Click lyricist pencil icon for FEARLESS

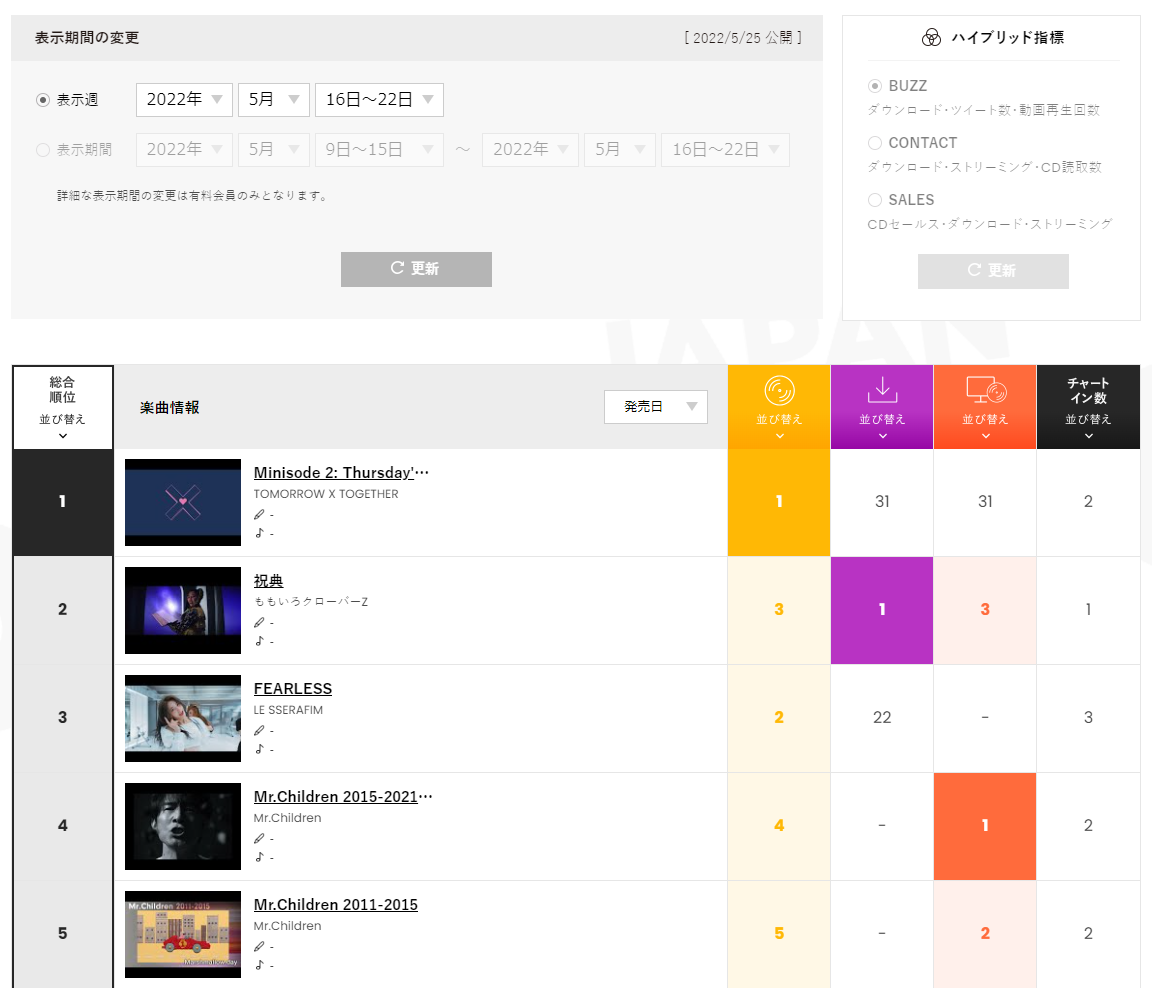[x=259, y=730]
